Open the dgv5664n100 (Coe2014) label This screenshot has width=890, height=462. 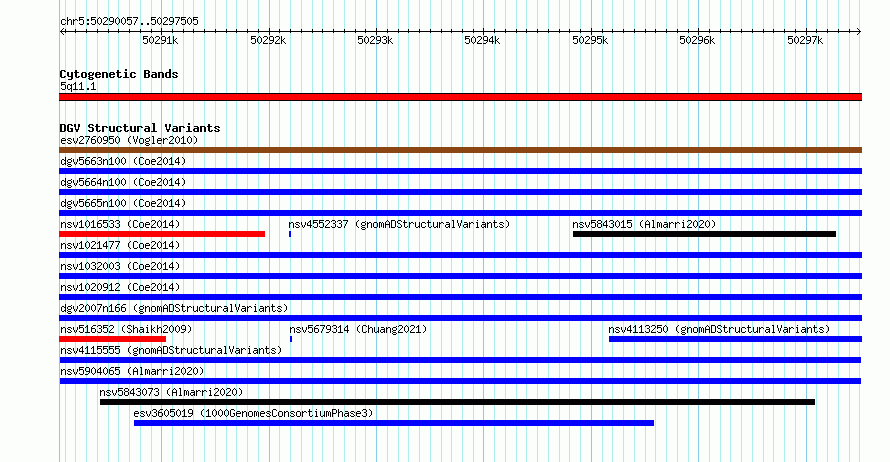123,182
